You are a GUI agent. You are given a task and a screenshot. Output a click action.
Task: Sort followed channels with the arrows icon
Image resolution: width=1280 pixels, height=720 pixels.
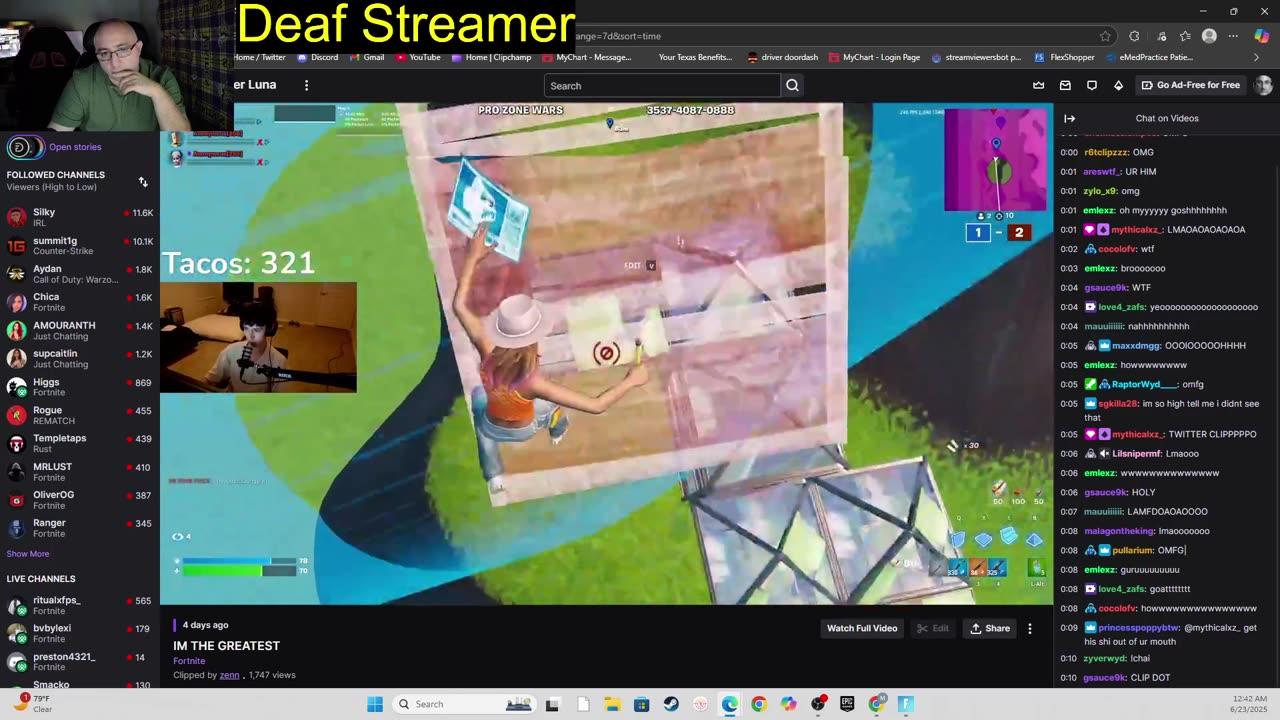[x=143, y=181]
